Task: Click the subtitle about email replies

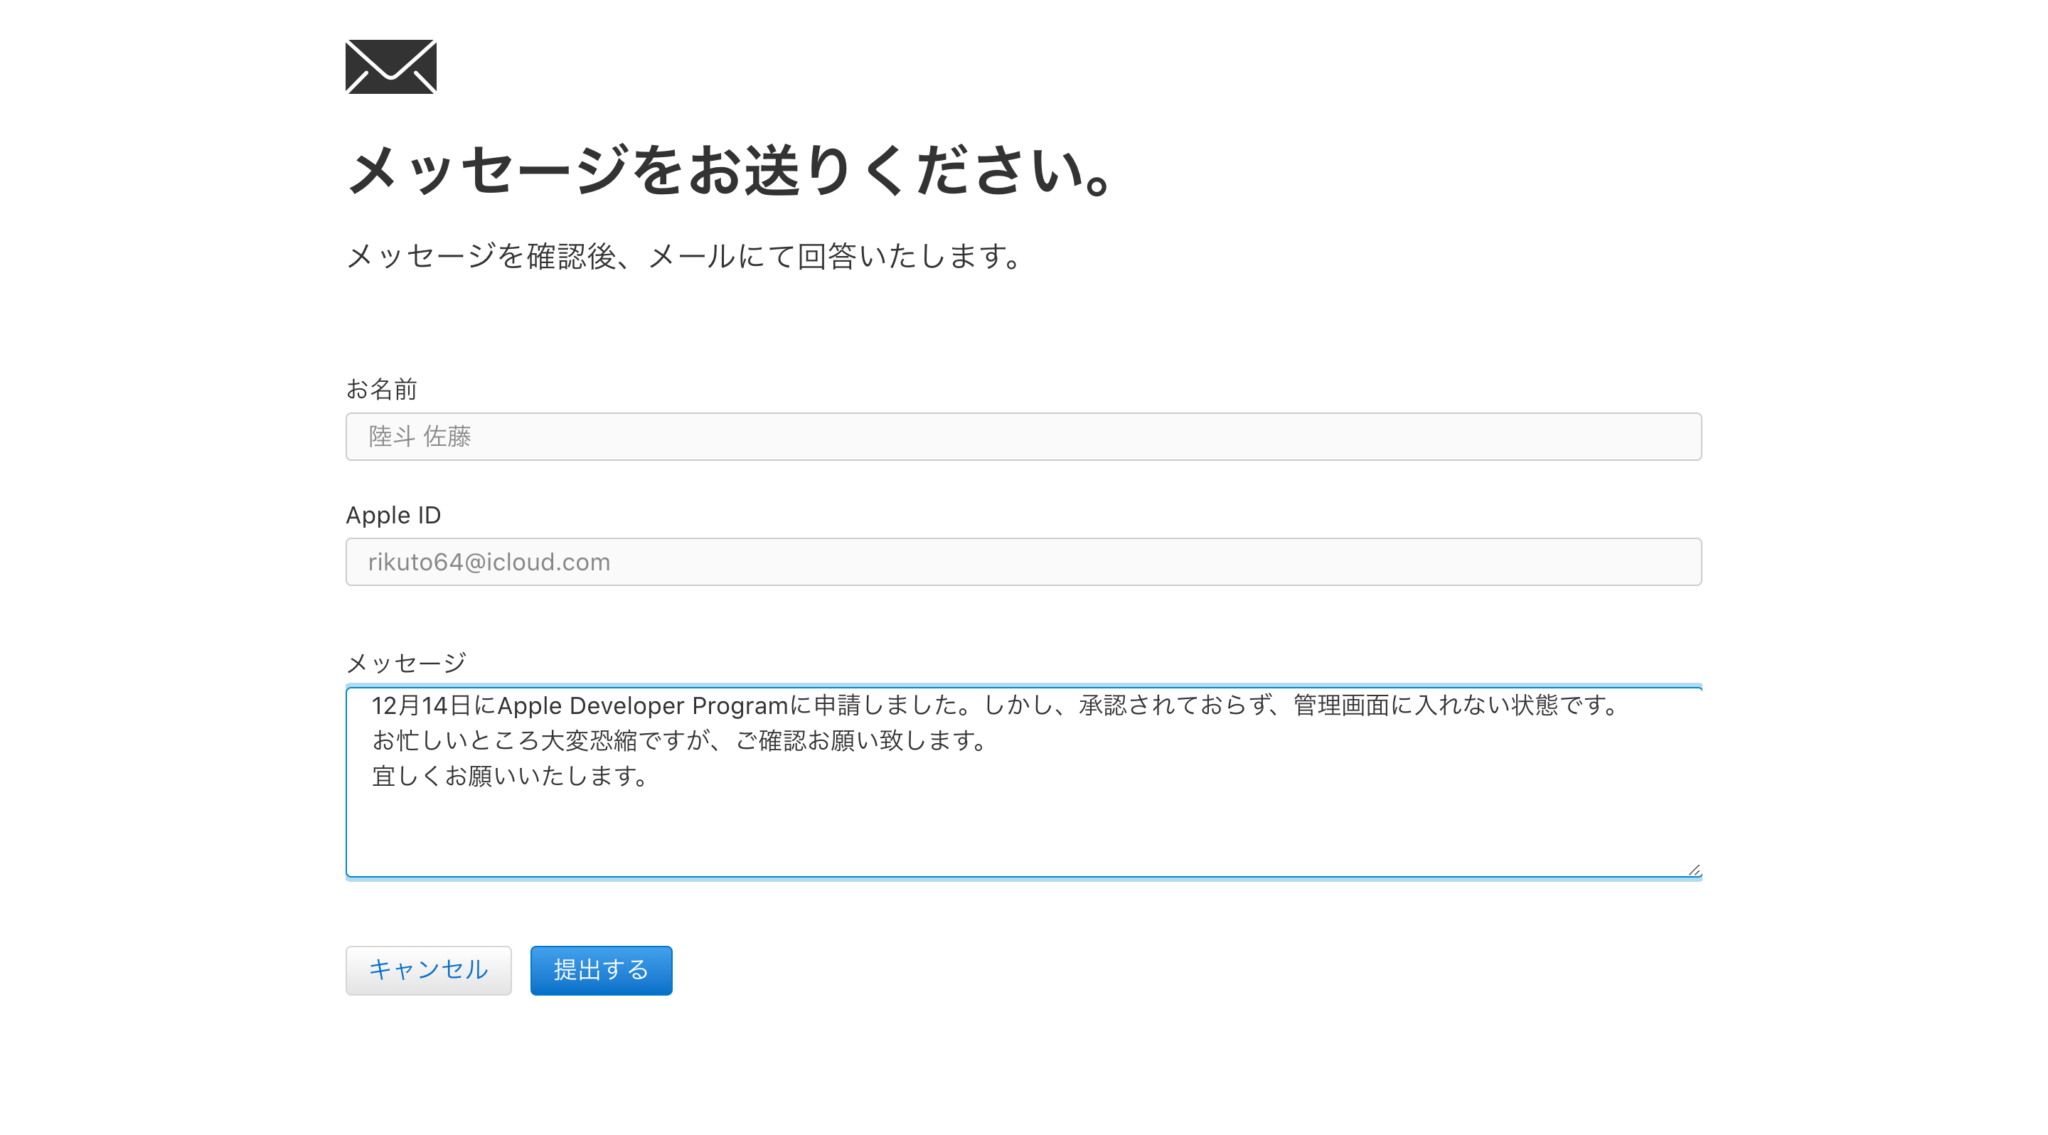Action: (x=683, y=257)
